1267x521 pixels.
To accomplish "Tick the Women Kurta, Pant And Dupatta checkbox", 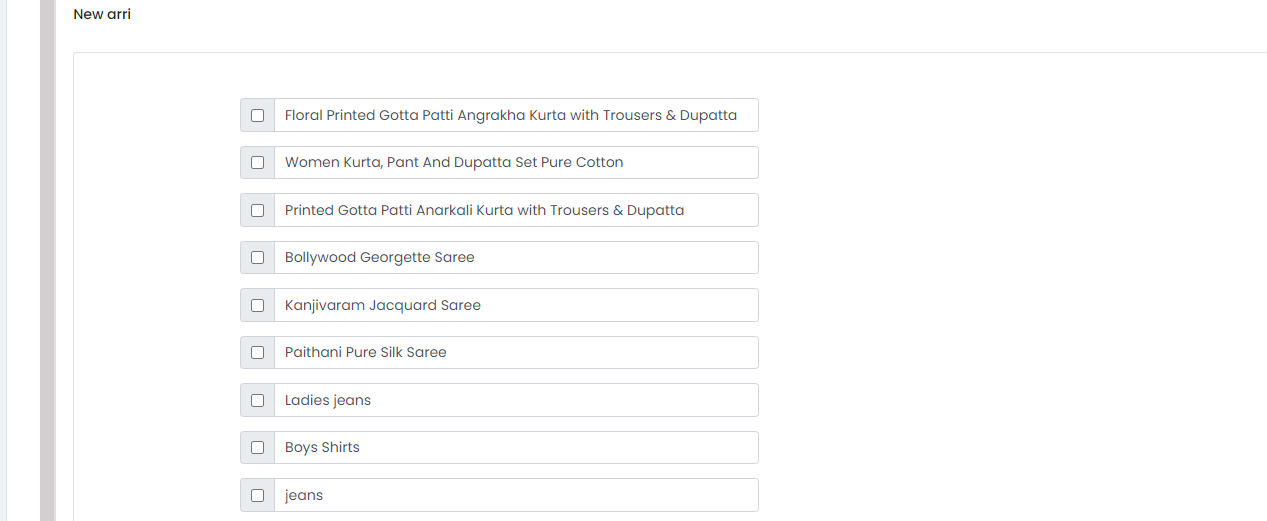I will pos(257,162).
